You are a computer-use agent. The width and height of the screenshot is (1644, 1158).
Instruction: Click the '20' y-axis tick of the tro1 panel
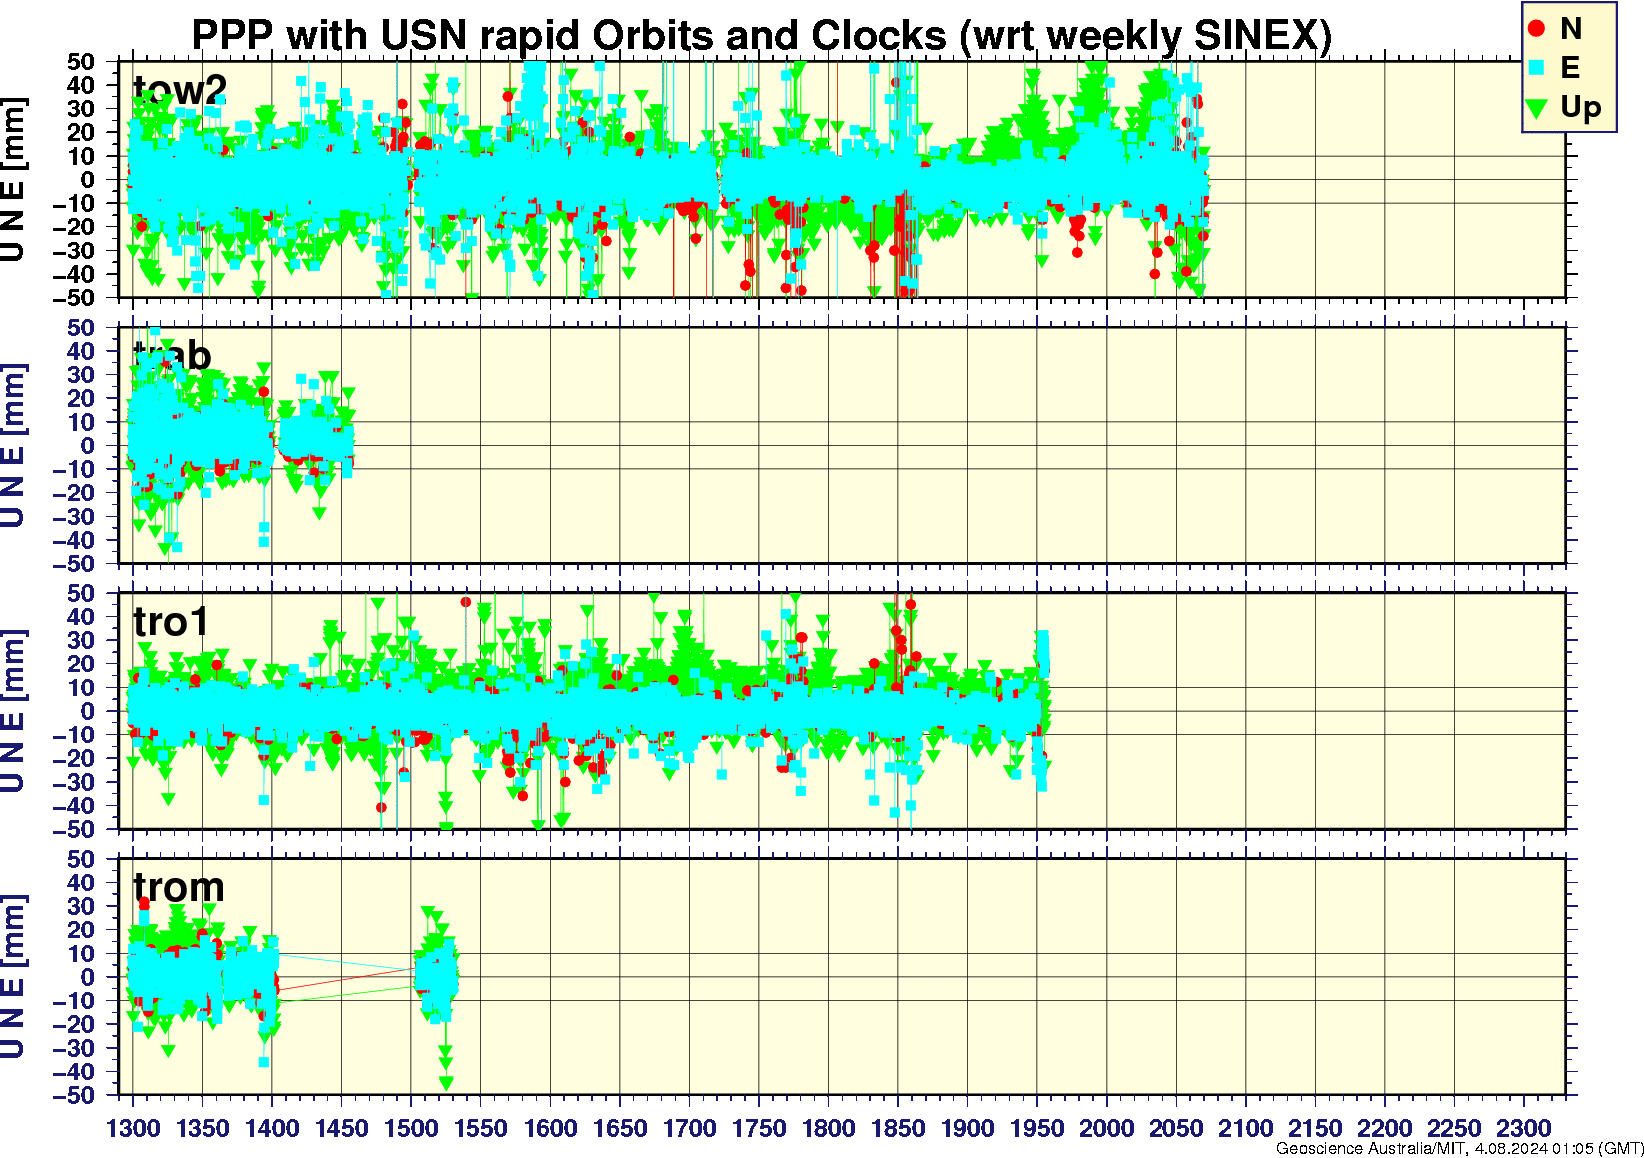coord(81,665)
